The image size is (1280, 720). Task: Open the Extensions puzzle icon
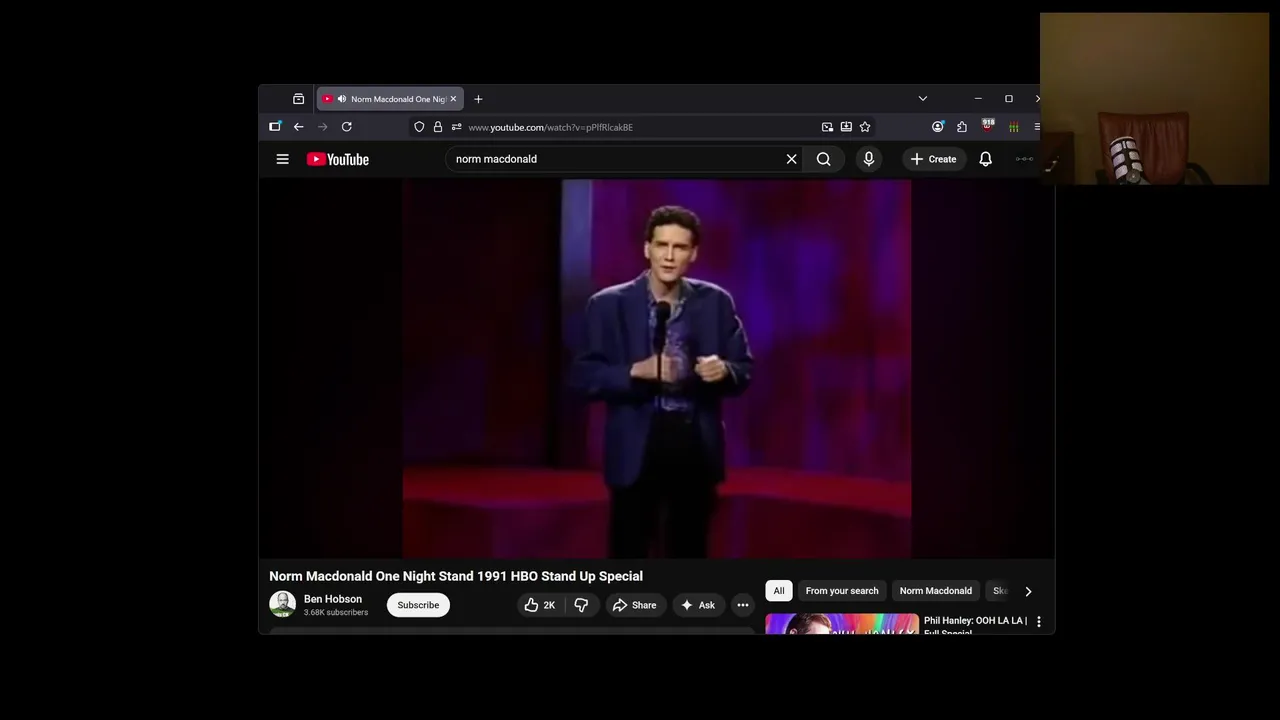[962, 127]
